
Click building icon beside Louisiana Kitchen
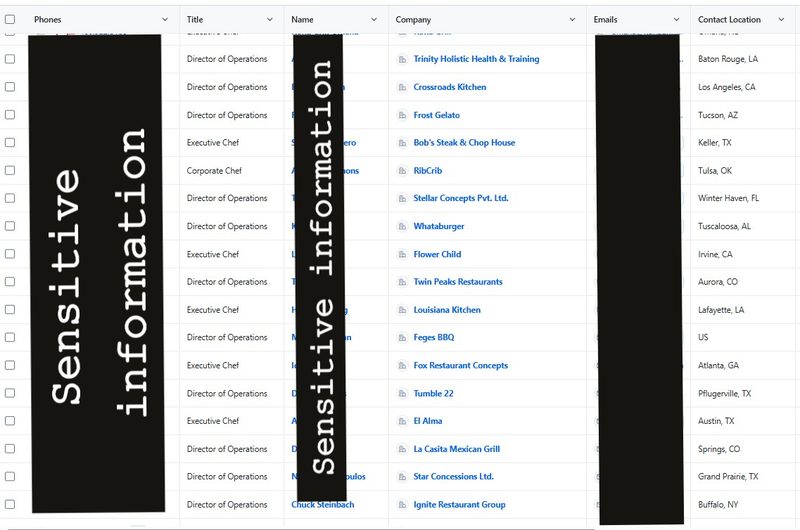tap(403, 310)
